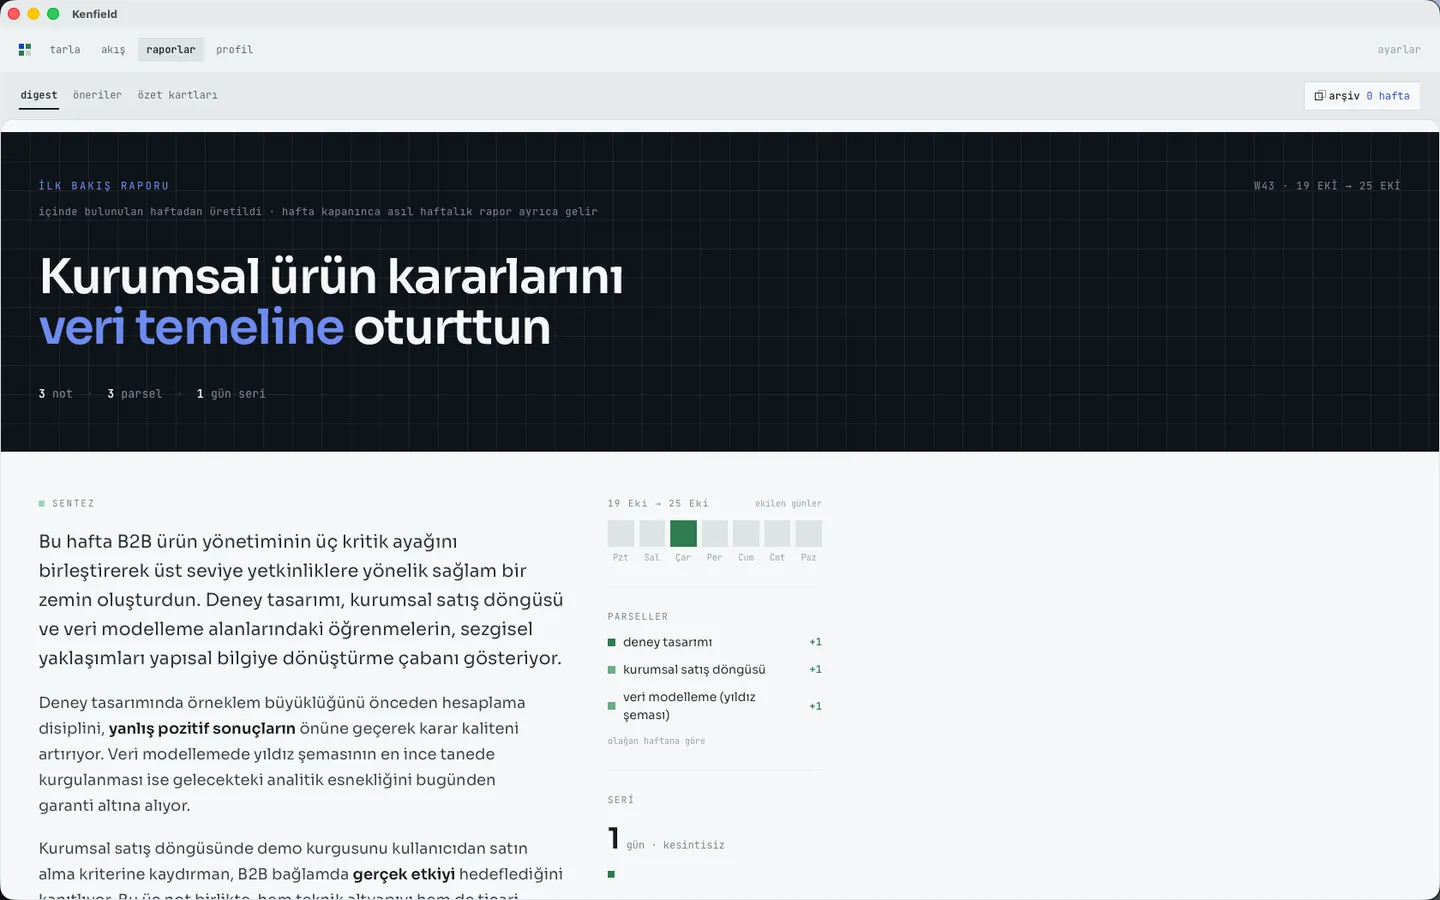The height and width of the screenshot is (900, 1440).
Task: Open ayarlar settings link
Action: 1399,49
